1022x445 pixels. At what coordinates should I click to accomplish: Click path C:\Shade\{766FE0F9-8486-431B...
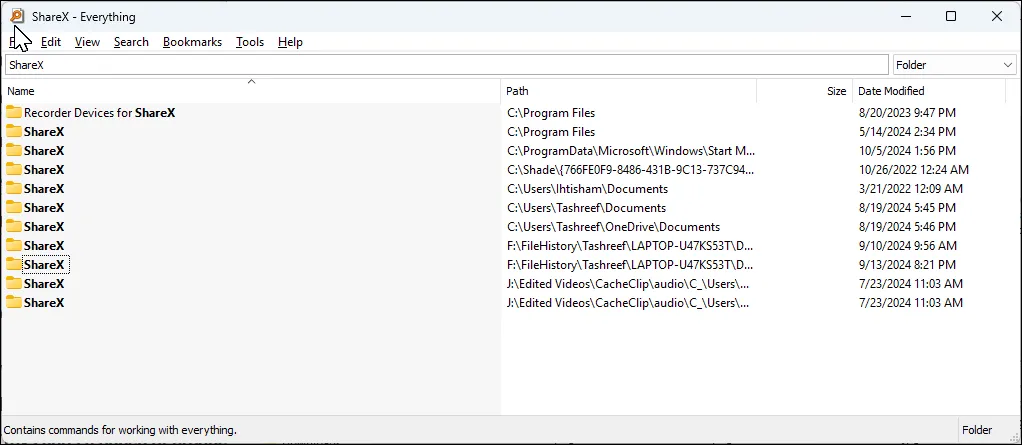[630, 169]
